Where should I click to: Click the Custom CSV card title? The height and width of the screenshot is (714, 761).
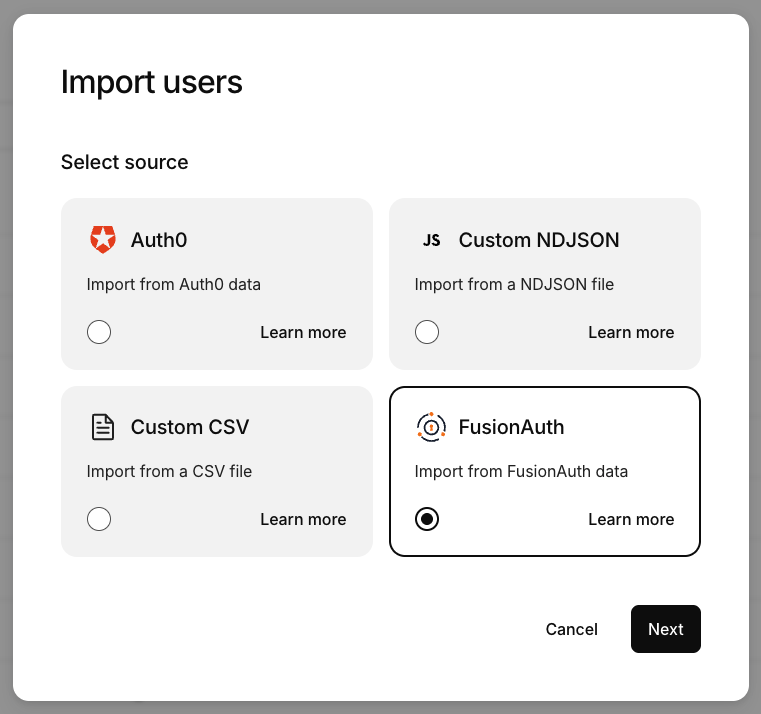(x=190, y=427)
